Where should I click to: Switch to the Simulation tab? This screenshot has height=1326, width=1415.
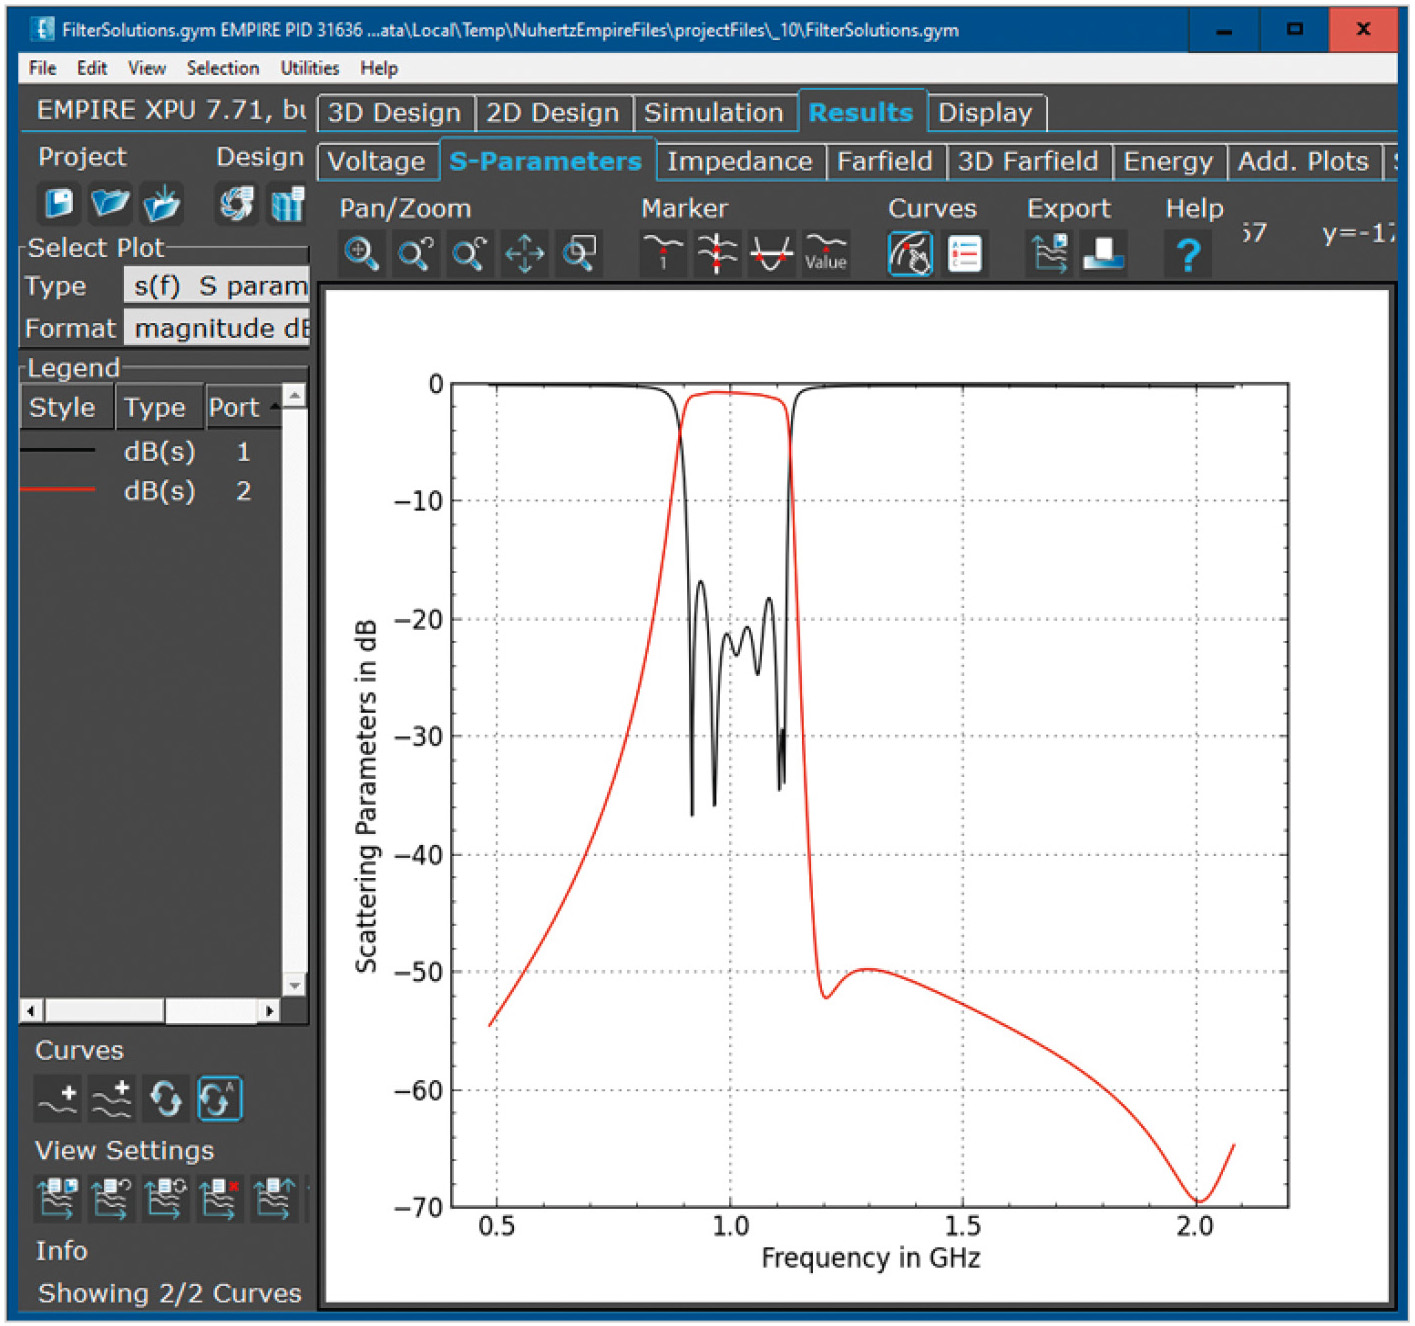coord(714,113)
